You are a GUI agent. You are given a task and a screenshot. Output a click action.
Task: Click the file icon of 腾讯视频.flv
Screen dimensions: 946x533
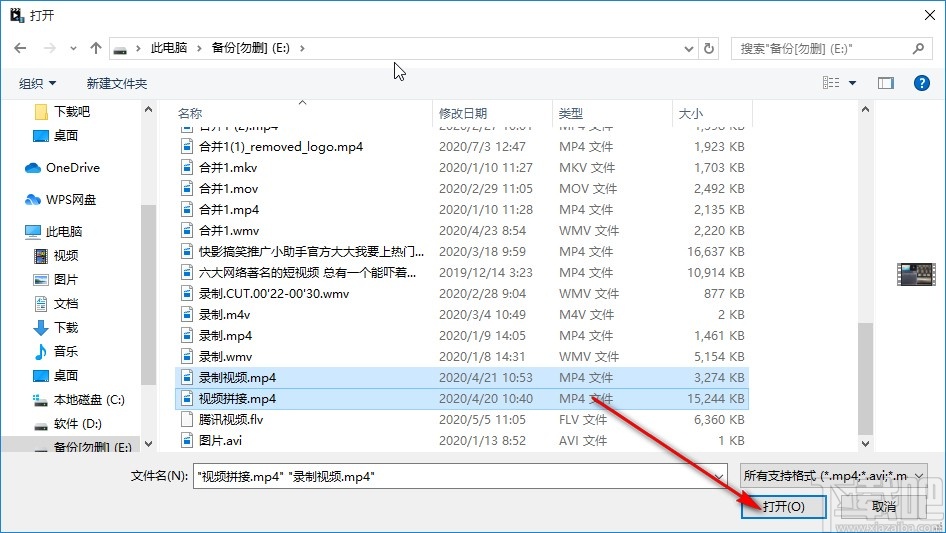point(187,420)
